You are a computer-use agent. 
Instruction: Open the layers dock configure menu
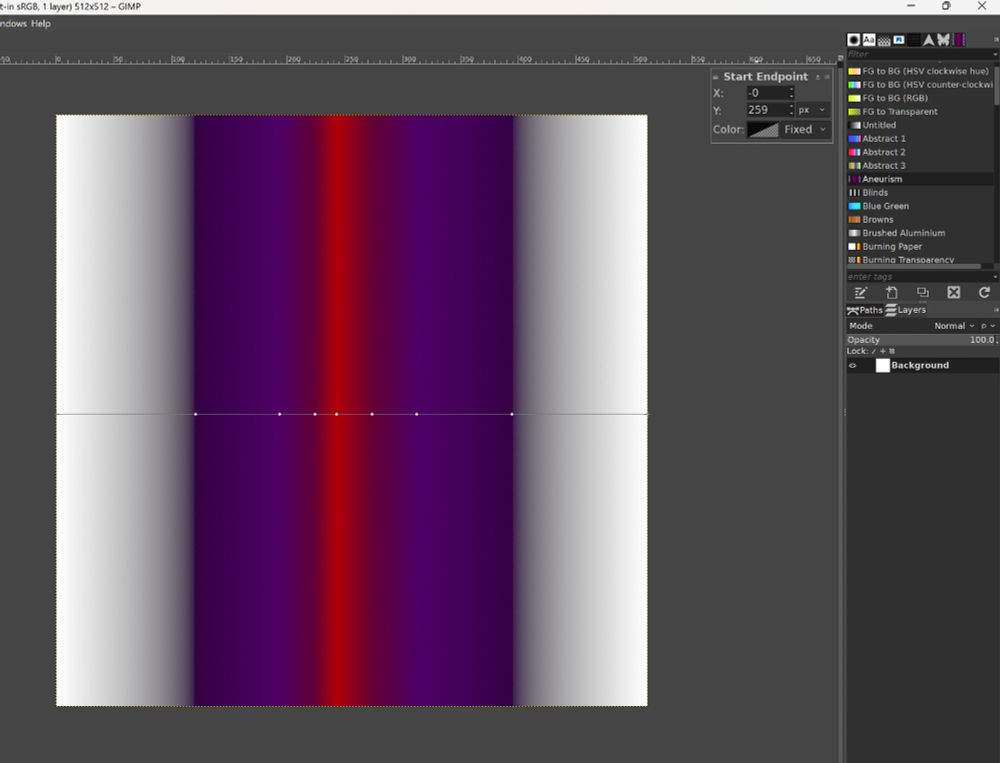click(x=996, y=310)
